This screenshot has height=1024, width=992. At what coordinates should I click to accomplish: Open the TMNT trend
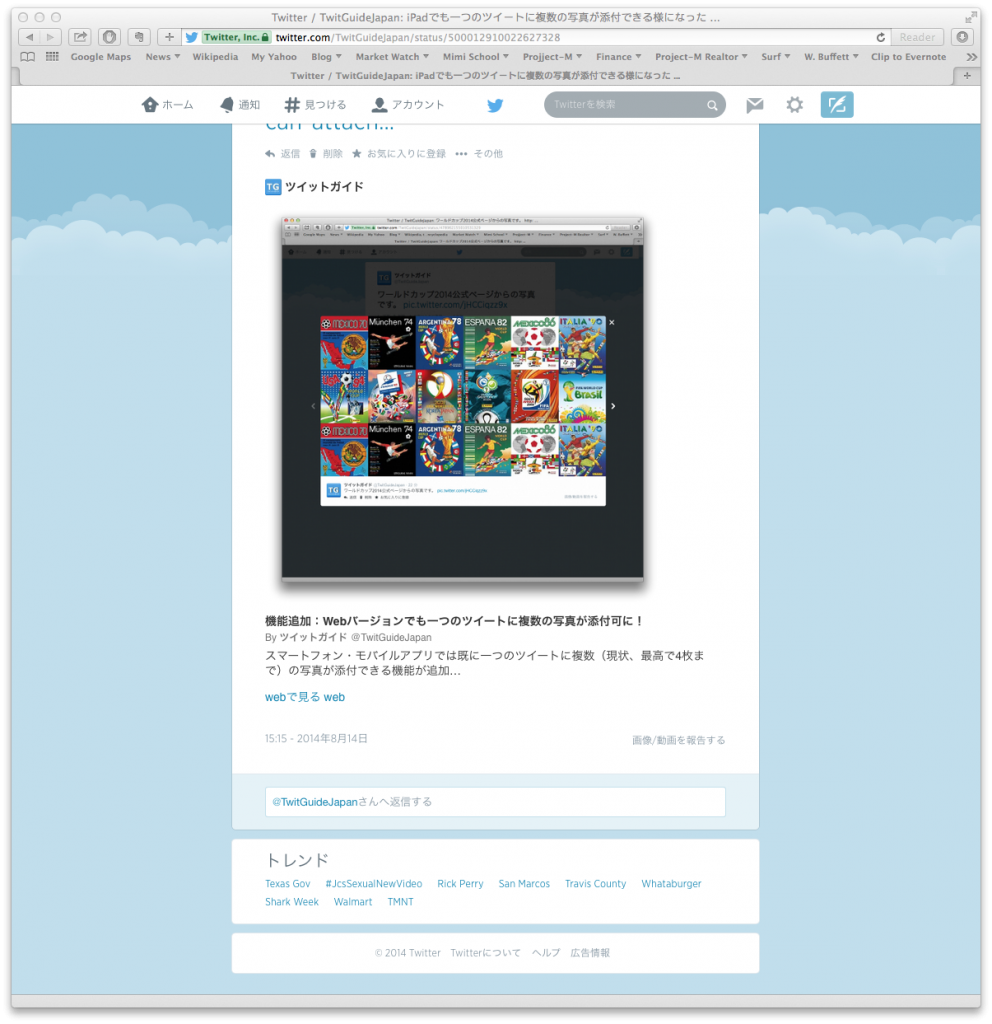400,902
